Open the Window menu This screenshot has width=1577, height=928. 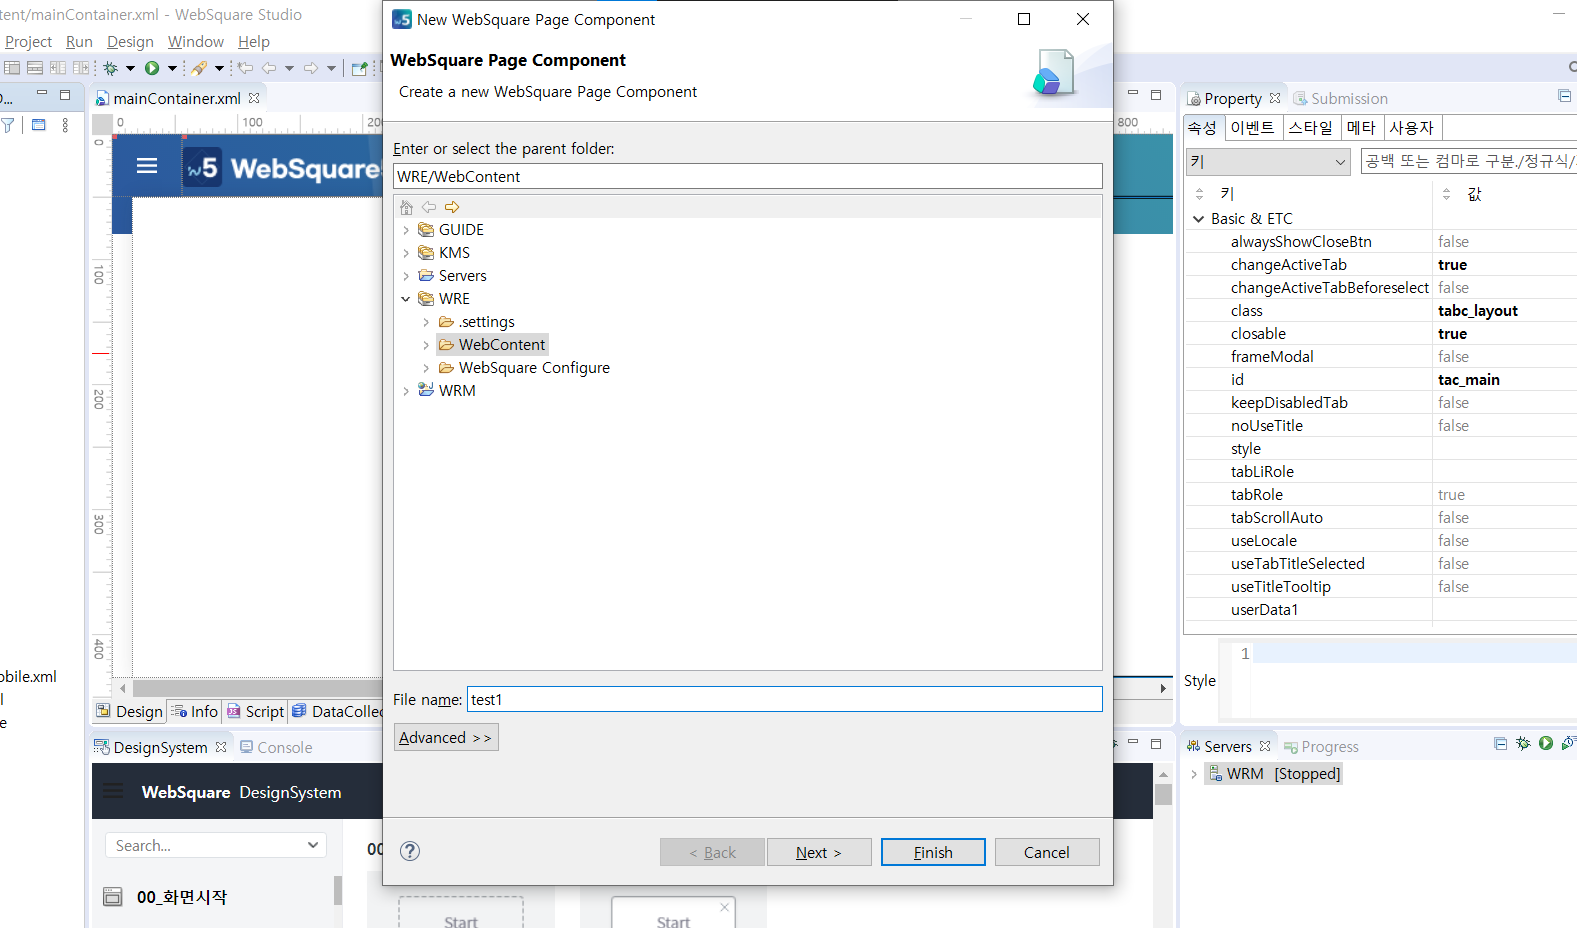pyautogui.click(x=196, y=42)
